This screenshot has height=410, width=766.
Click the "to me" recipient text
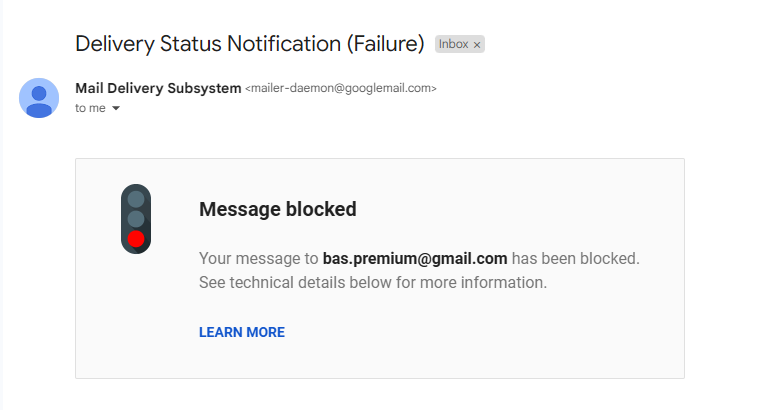90,108
